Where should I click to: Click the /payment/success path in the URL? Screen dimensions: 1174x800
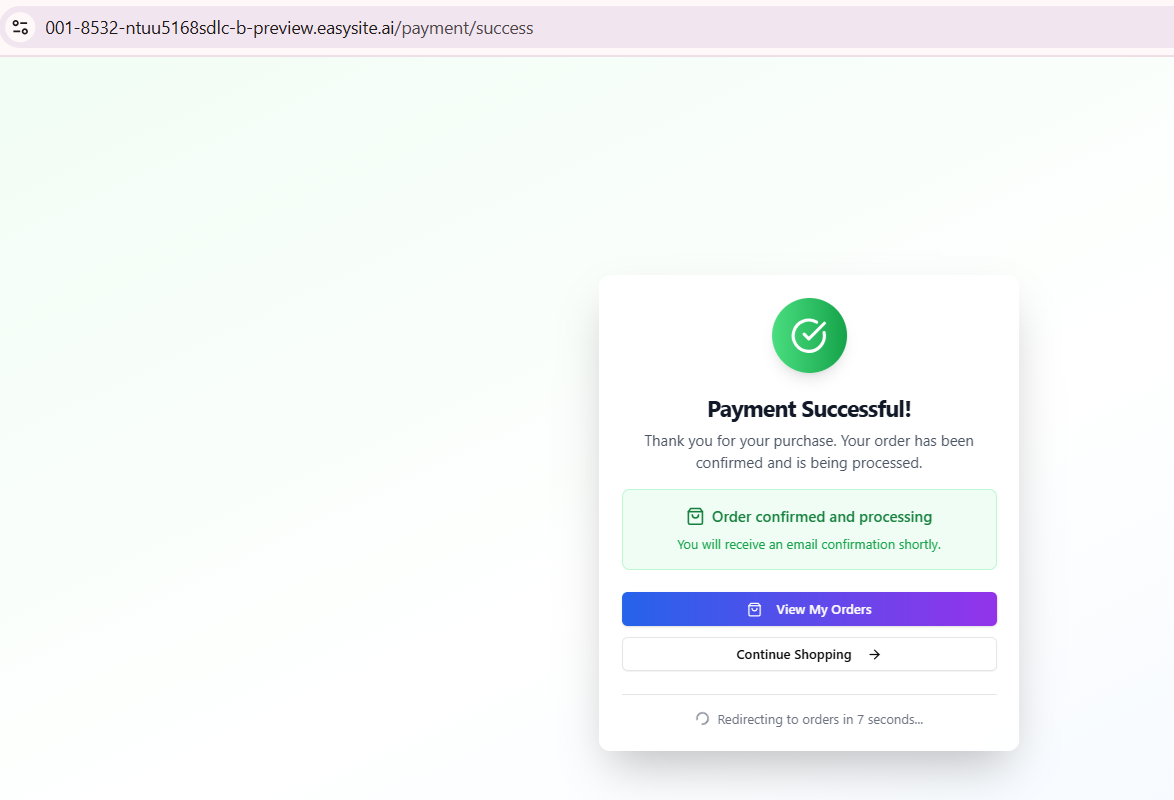[x=465, y=28]
